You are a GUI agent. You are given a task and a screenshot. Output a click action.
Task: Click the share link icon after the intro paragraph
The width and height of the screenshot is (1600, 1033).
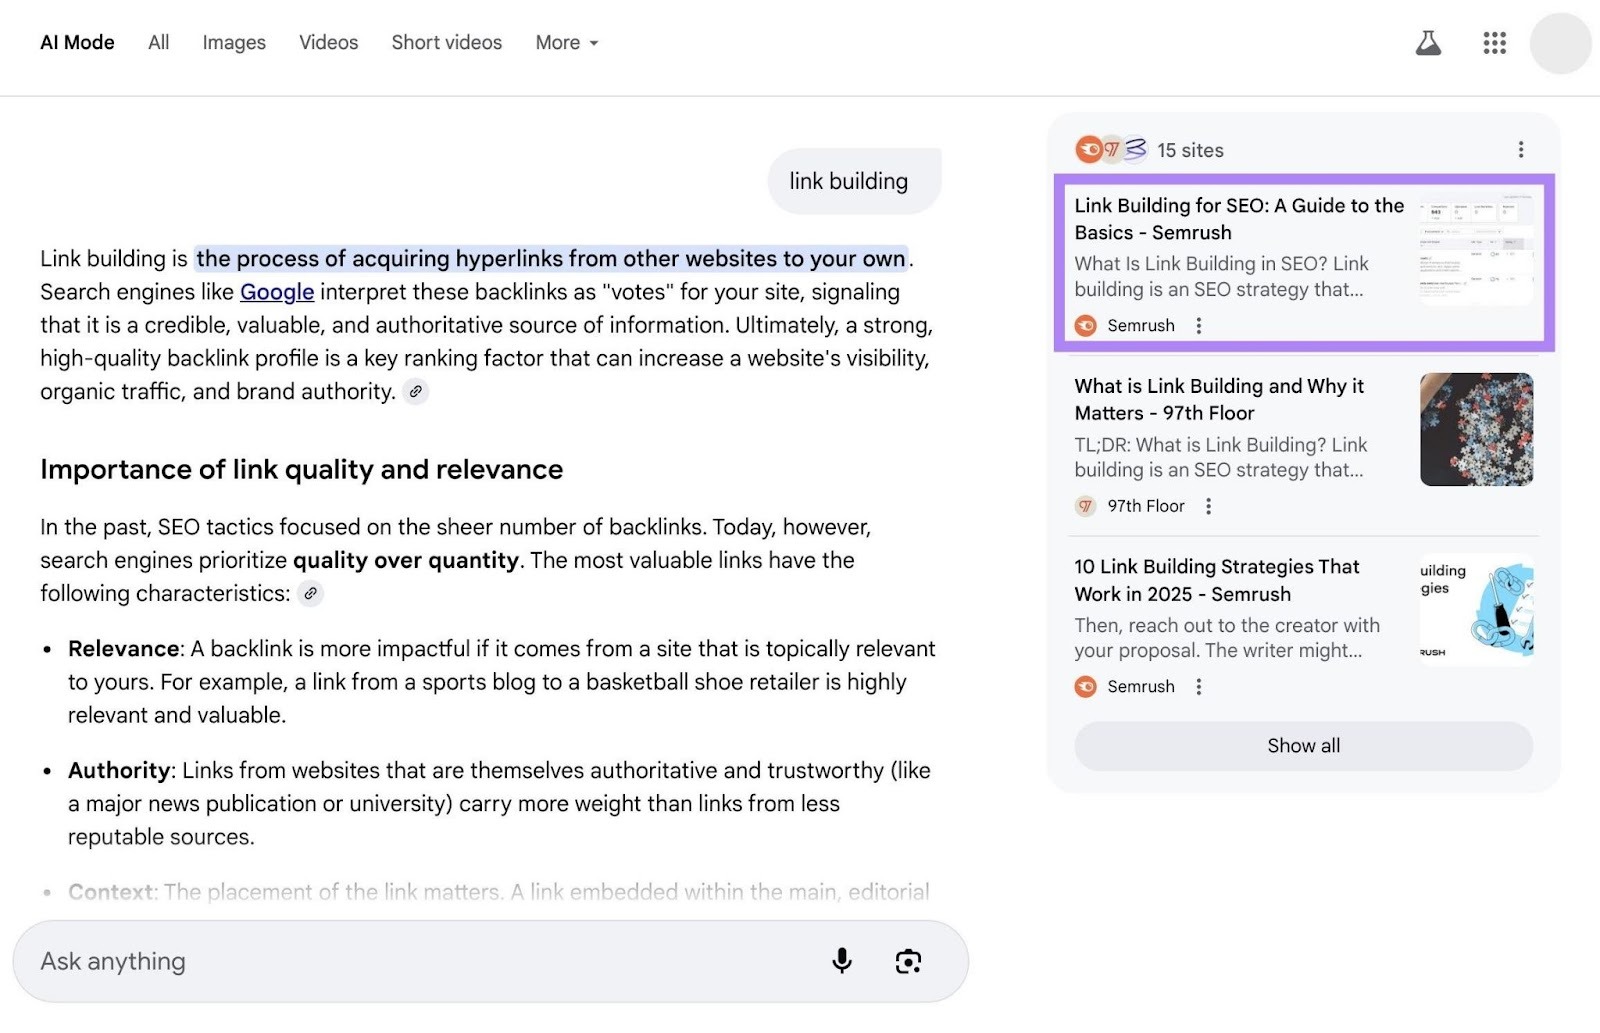[417, 392]
